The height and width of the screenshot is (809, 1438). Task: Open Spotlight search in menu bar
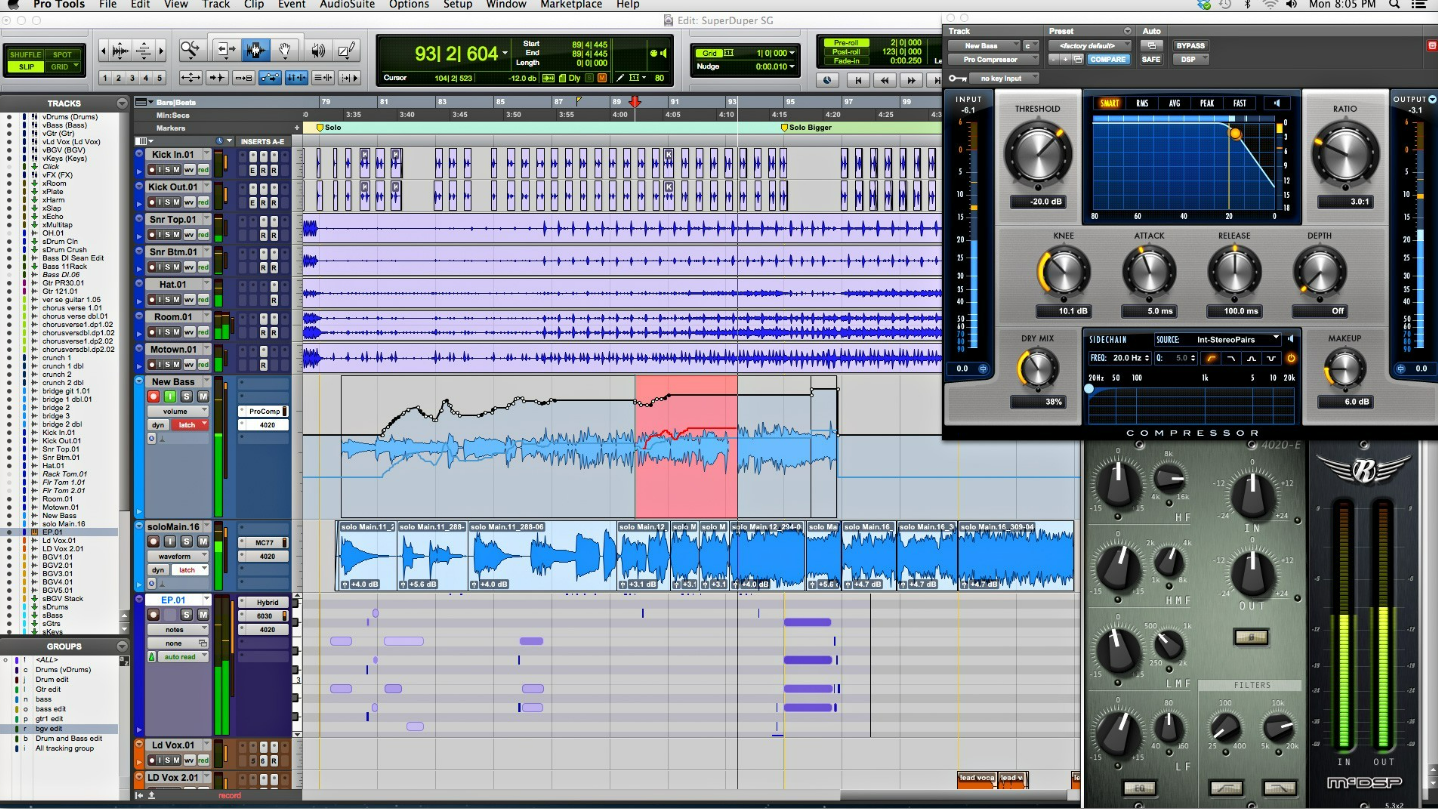pyautogui.click(x=1394, y=5)
